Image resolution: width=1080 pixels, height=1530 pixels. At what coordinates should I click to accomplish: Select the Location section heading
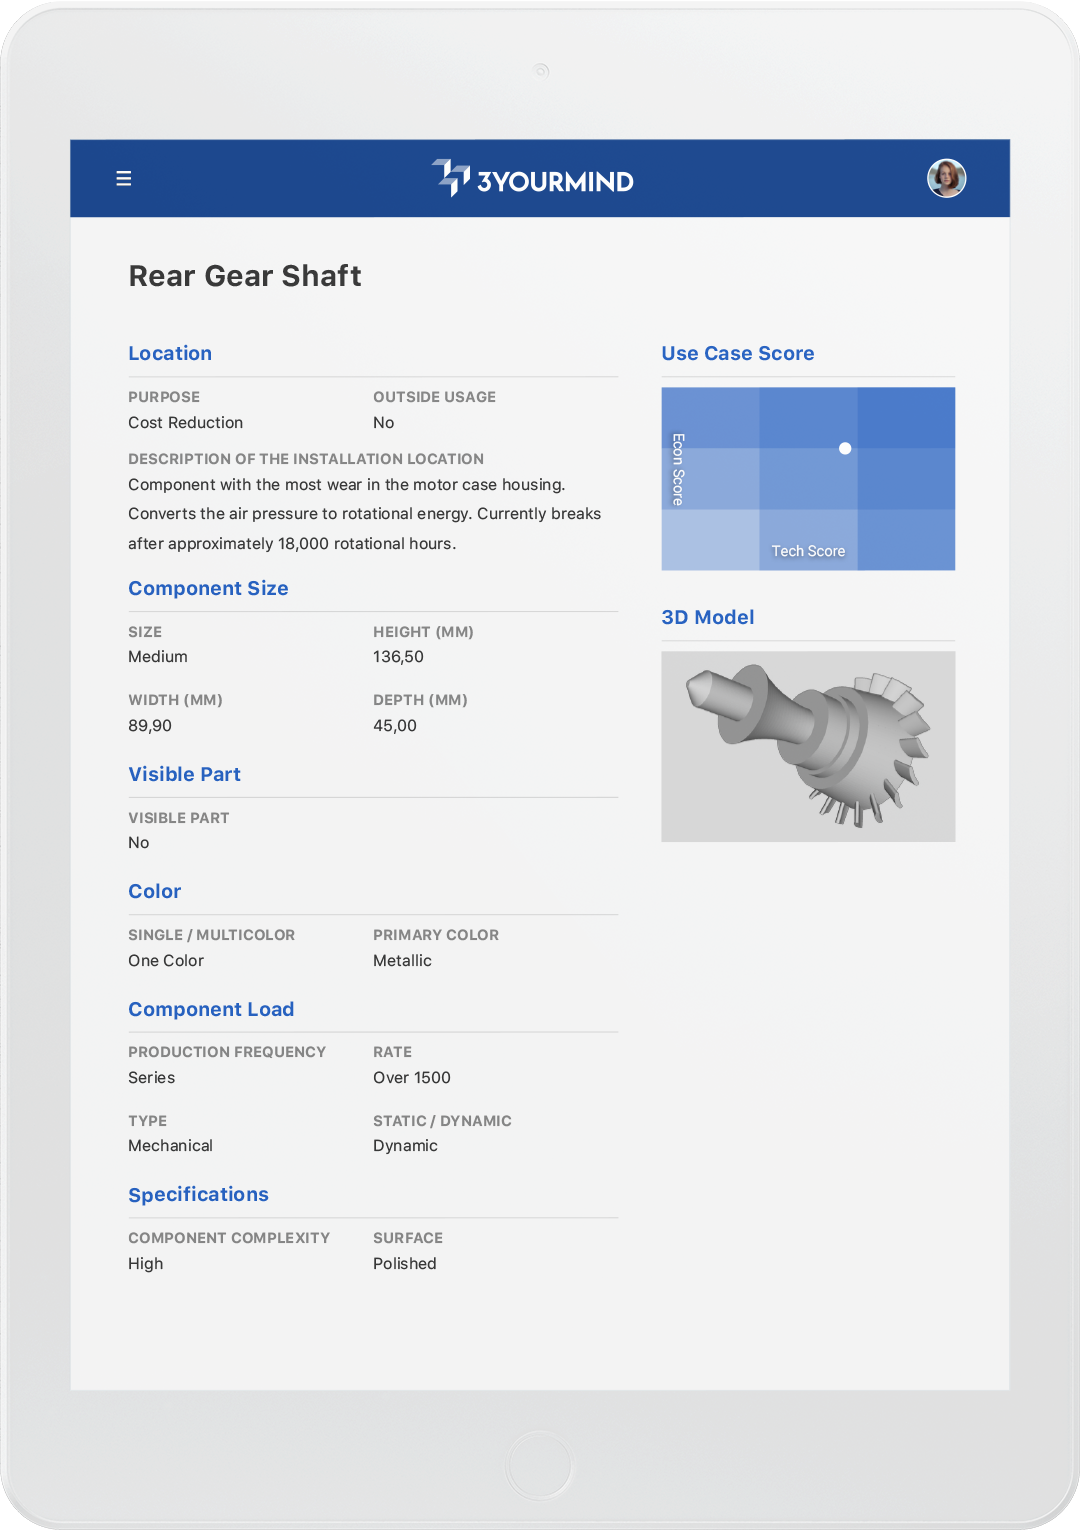pos(170,353)
